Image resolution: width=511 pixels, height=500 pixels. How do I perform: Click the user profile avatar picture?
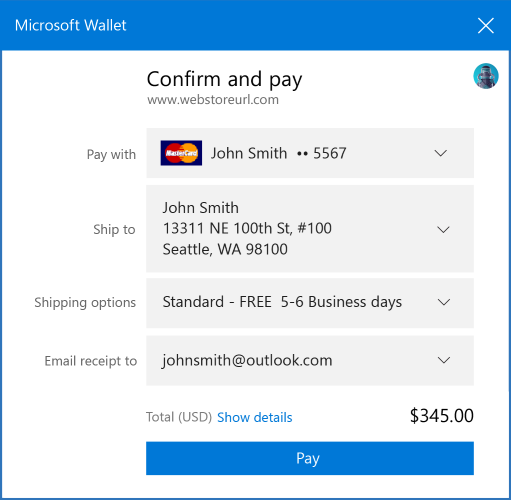point(486,76)
